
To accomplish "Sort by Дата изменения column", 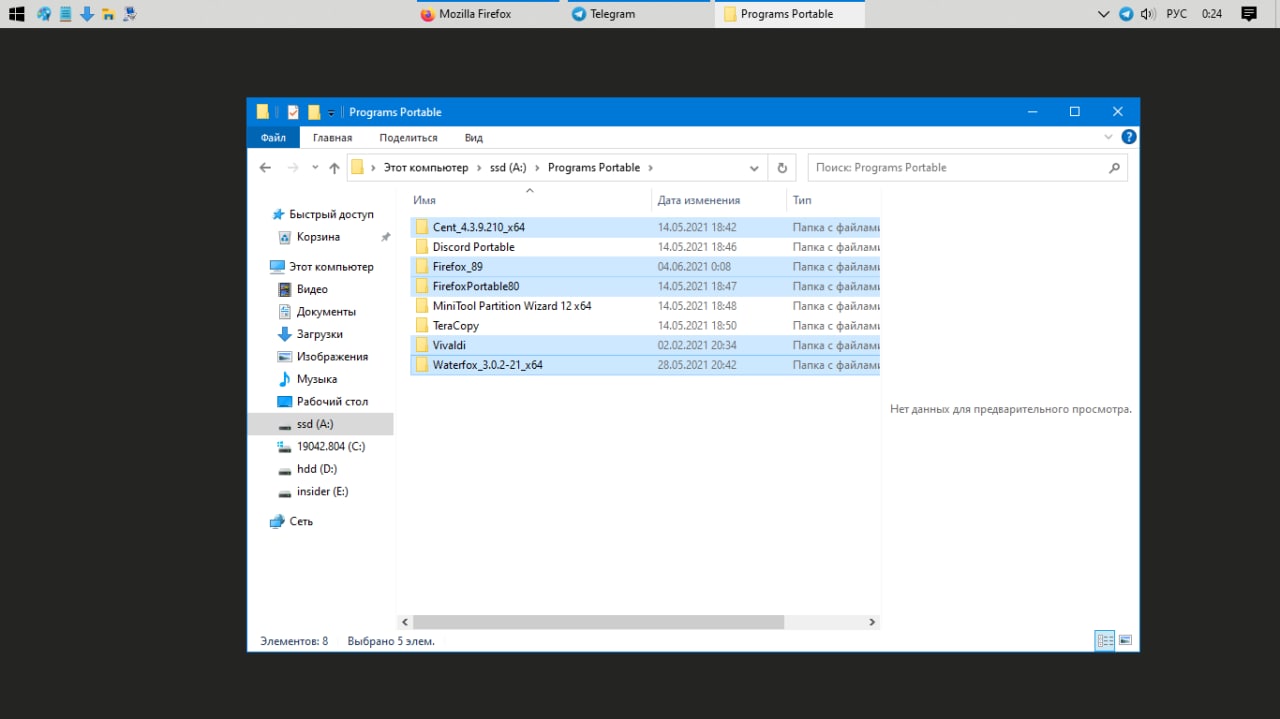I will 718,200.
